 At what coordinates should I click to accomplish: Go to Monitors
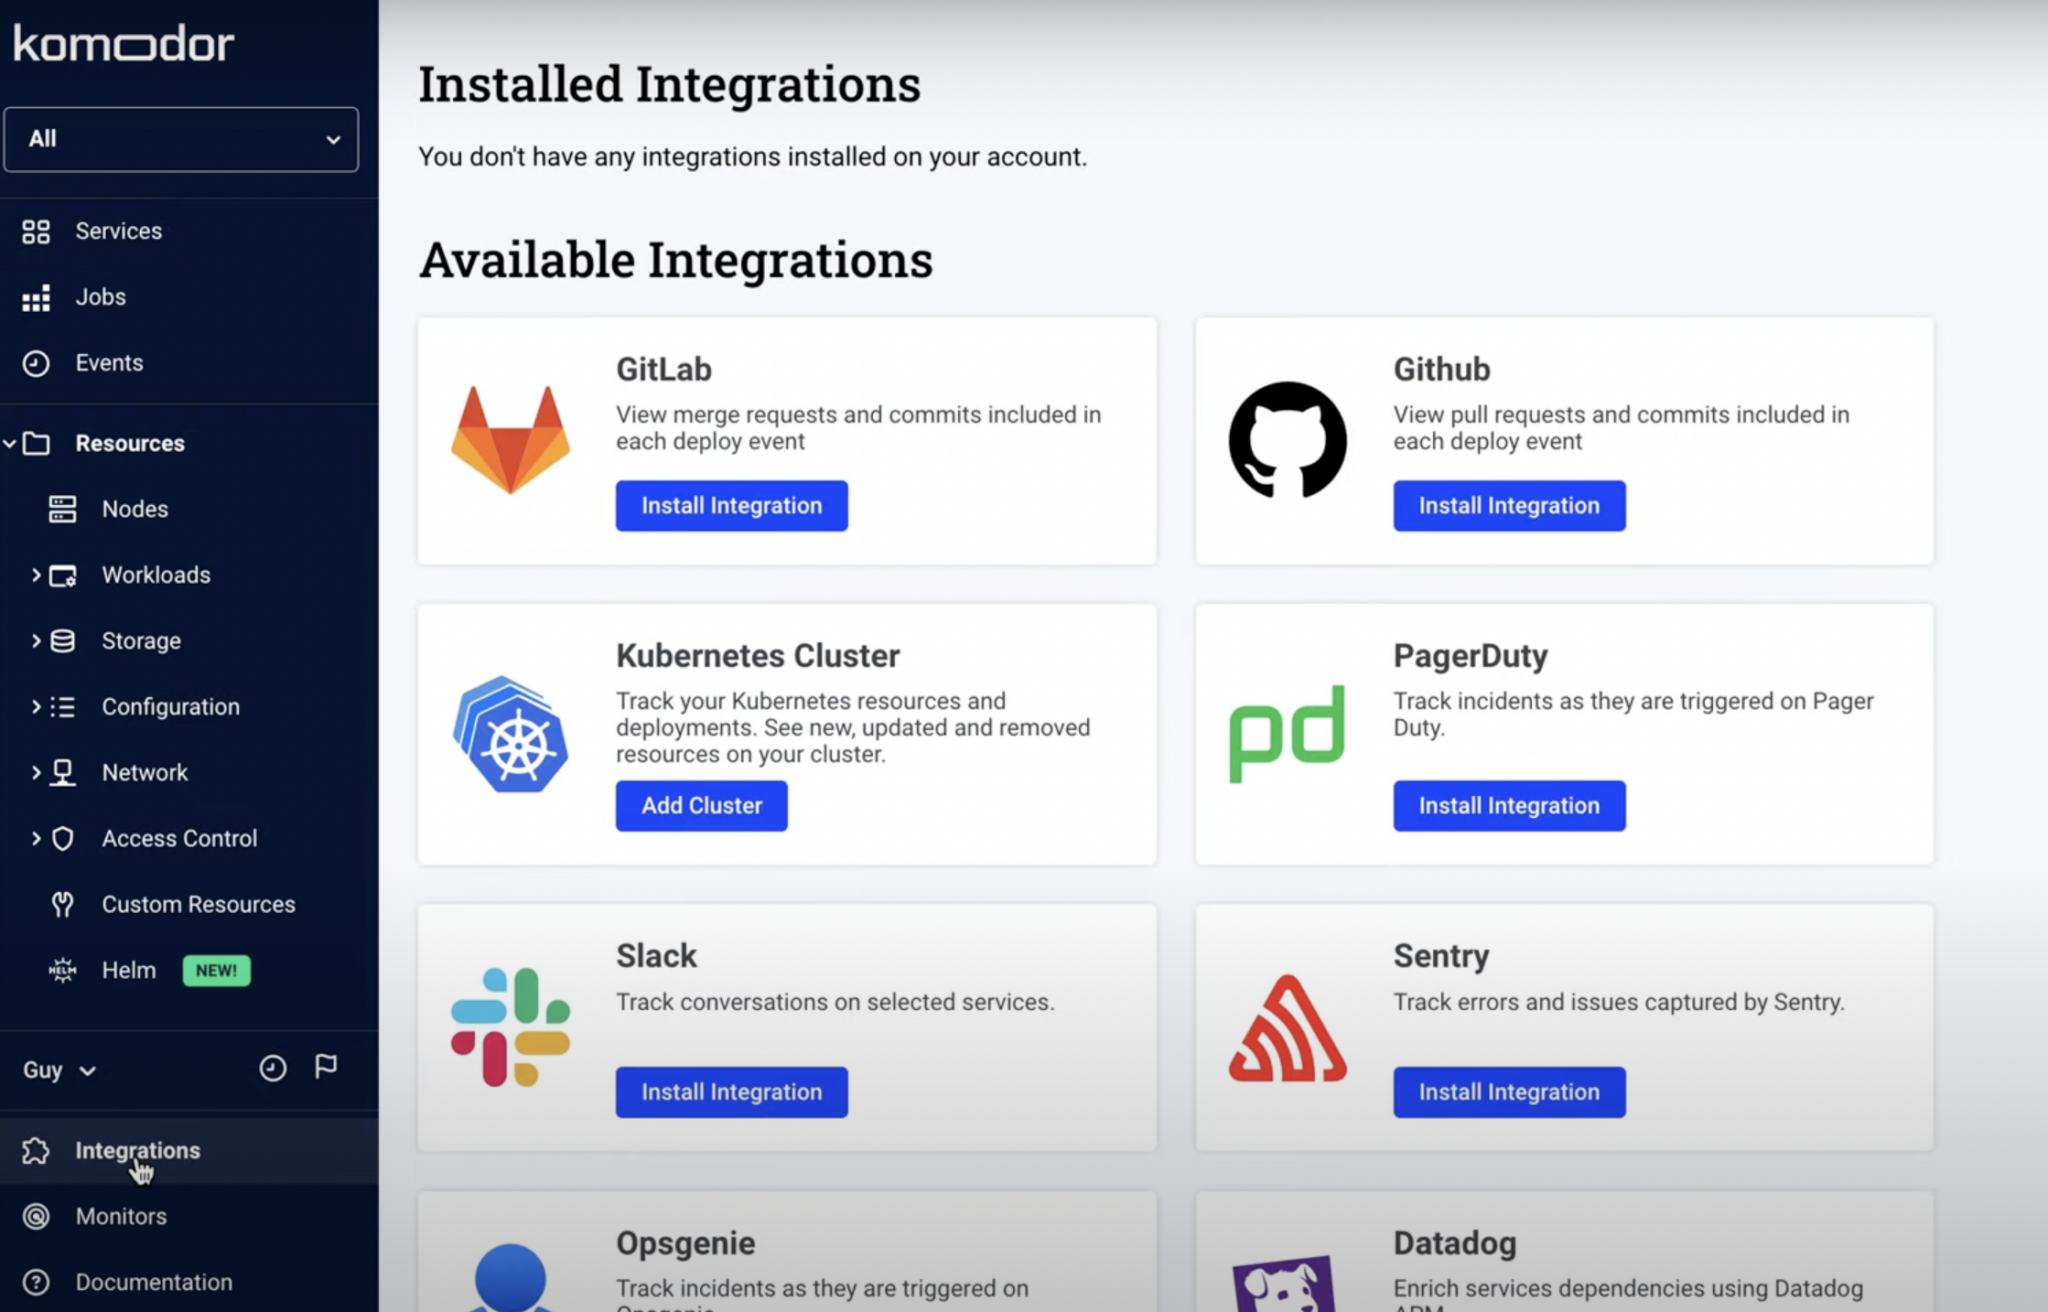click(121, 1217)
